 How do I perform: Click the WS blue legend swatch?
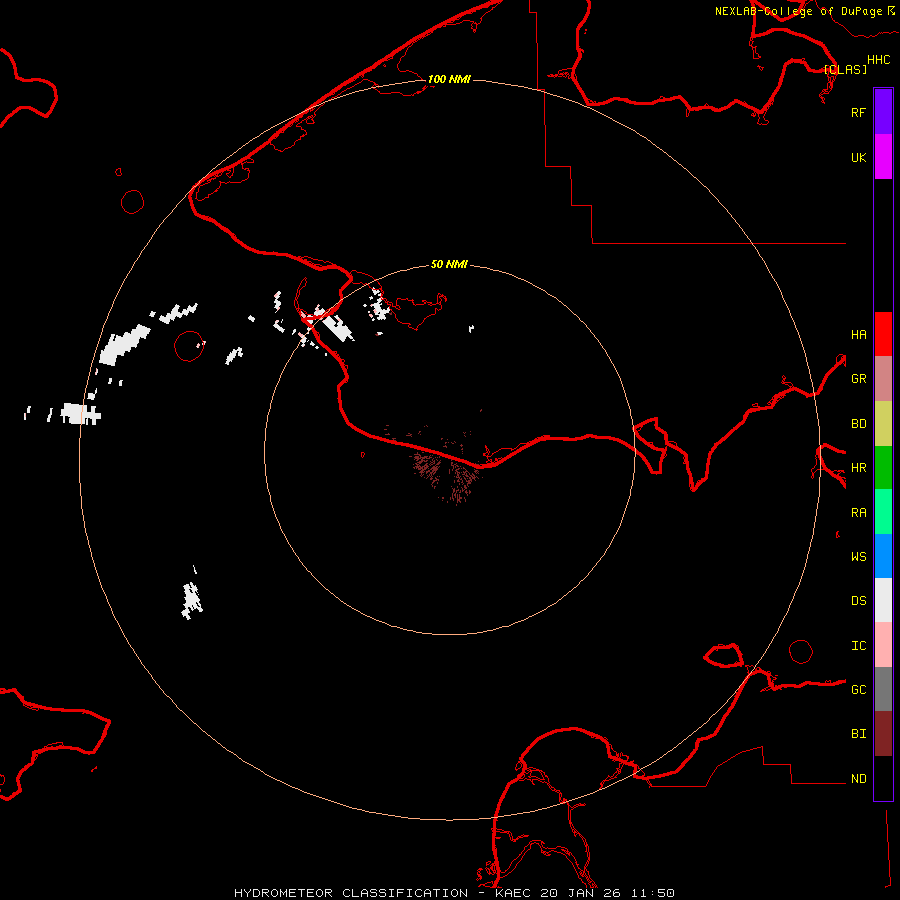coord(883,556)
